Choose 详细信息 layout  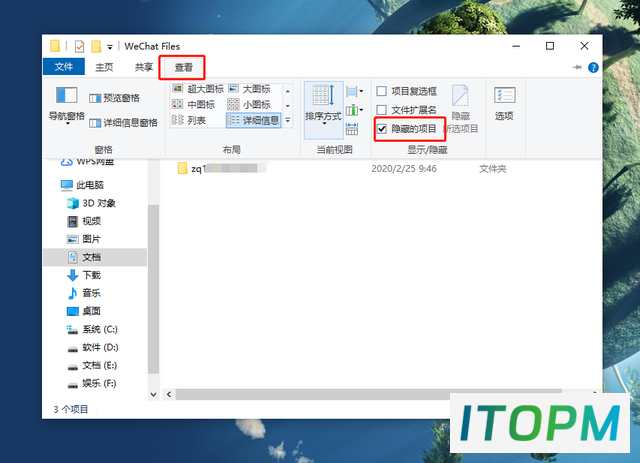[x=253, y=120]
